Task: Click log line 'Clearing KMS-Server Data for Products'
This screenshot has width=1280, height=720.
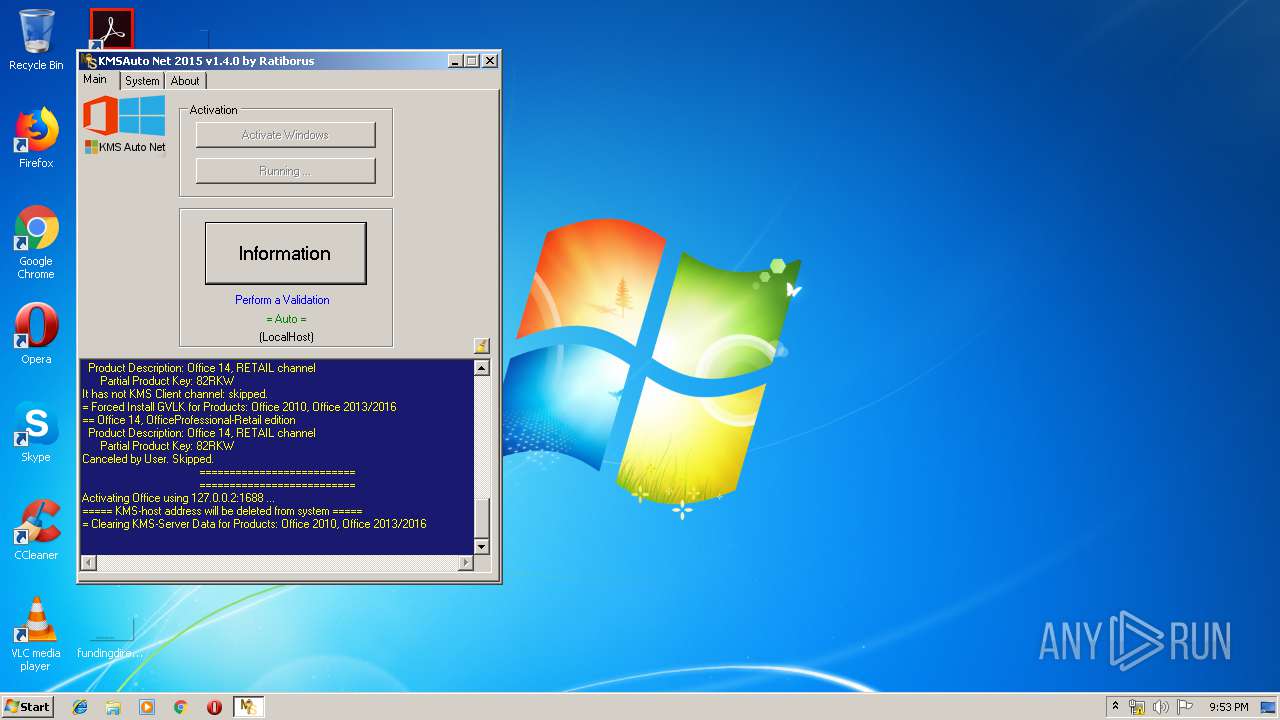Action: [254, 524]
